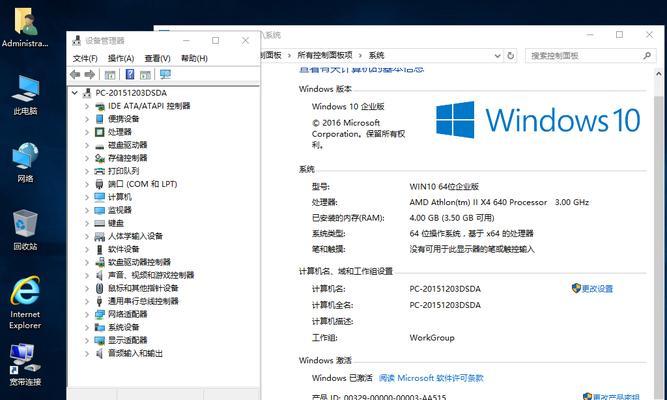667x400 pixels.
Task: Open the 网络 desktop icon
Action: point(25,163)
